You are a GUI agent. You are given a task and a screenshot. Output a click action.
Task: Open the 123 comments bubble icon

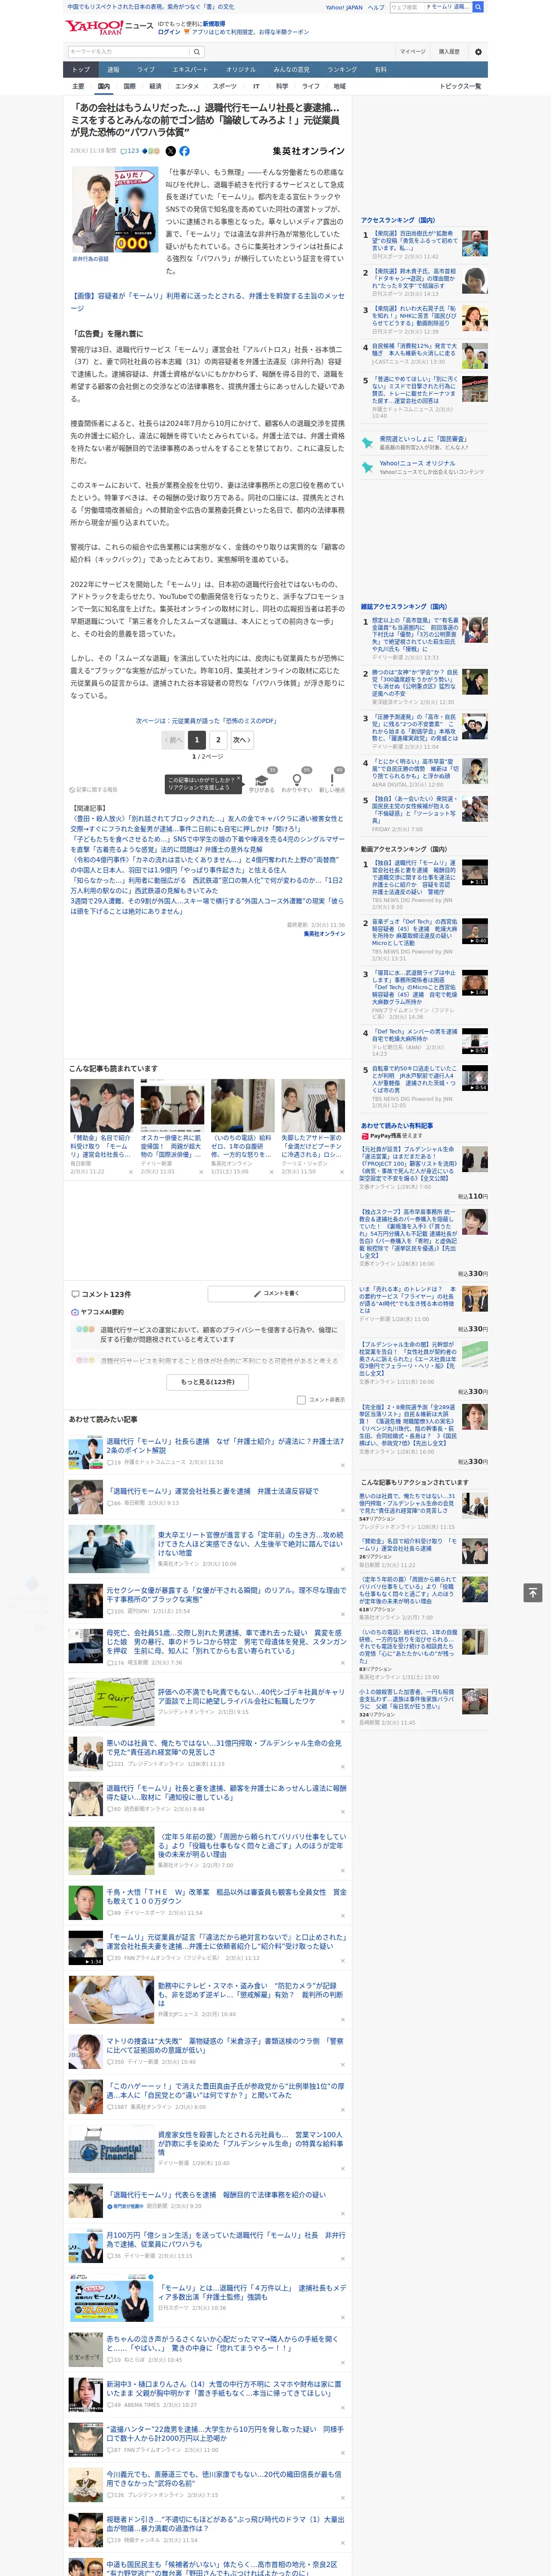130,151
